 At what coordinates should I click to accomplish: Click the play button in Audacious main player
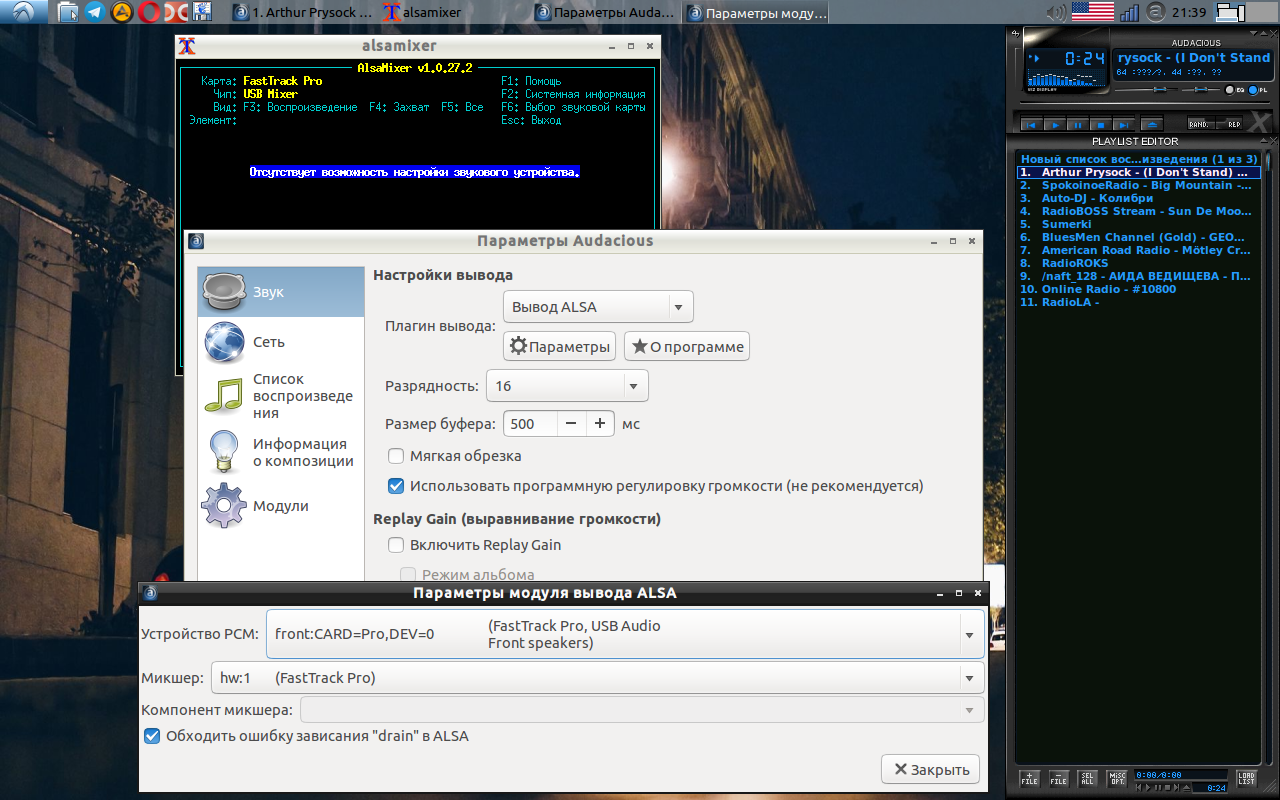point(1053,125)
